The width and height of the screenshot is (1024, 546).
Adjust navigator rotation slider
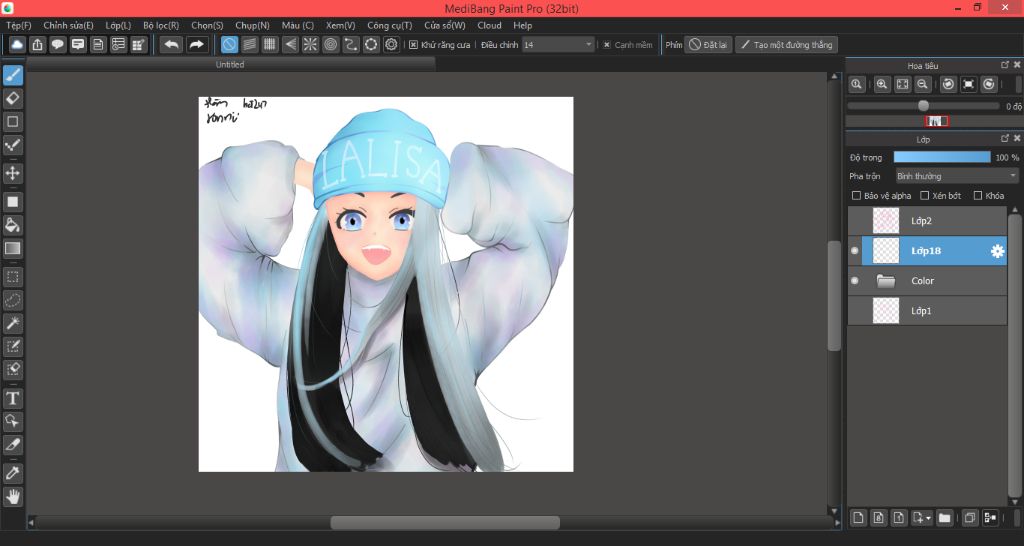coord(923,106)
